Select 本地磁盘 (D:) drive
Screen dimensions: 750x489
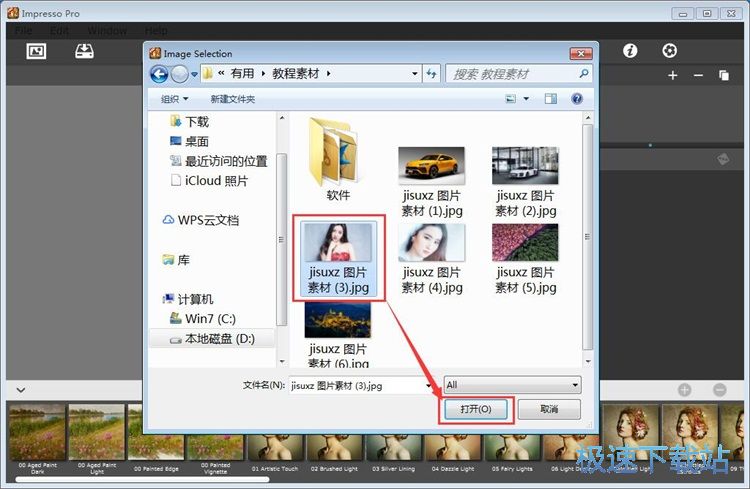tap(212, 339)
